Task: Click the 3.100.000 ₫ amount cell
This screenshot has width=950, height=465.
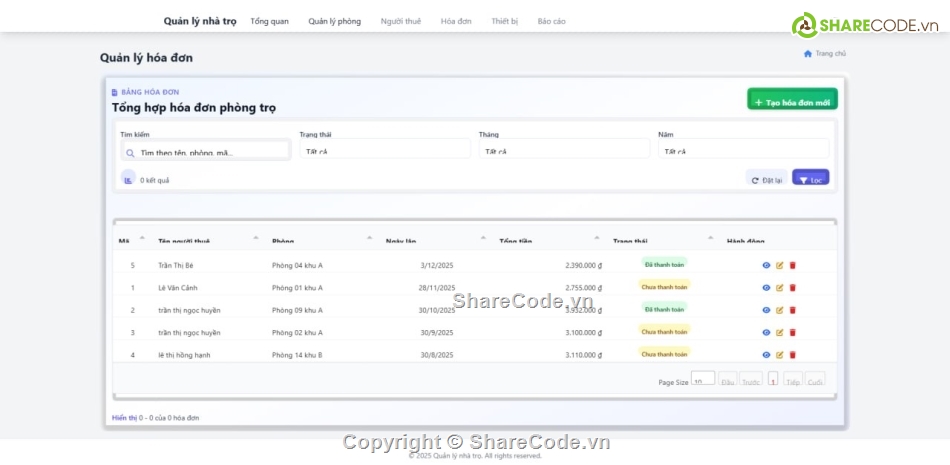Action: [x=583, y=333]
